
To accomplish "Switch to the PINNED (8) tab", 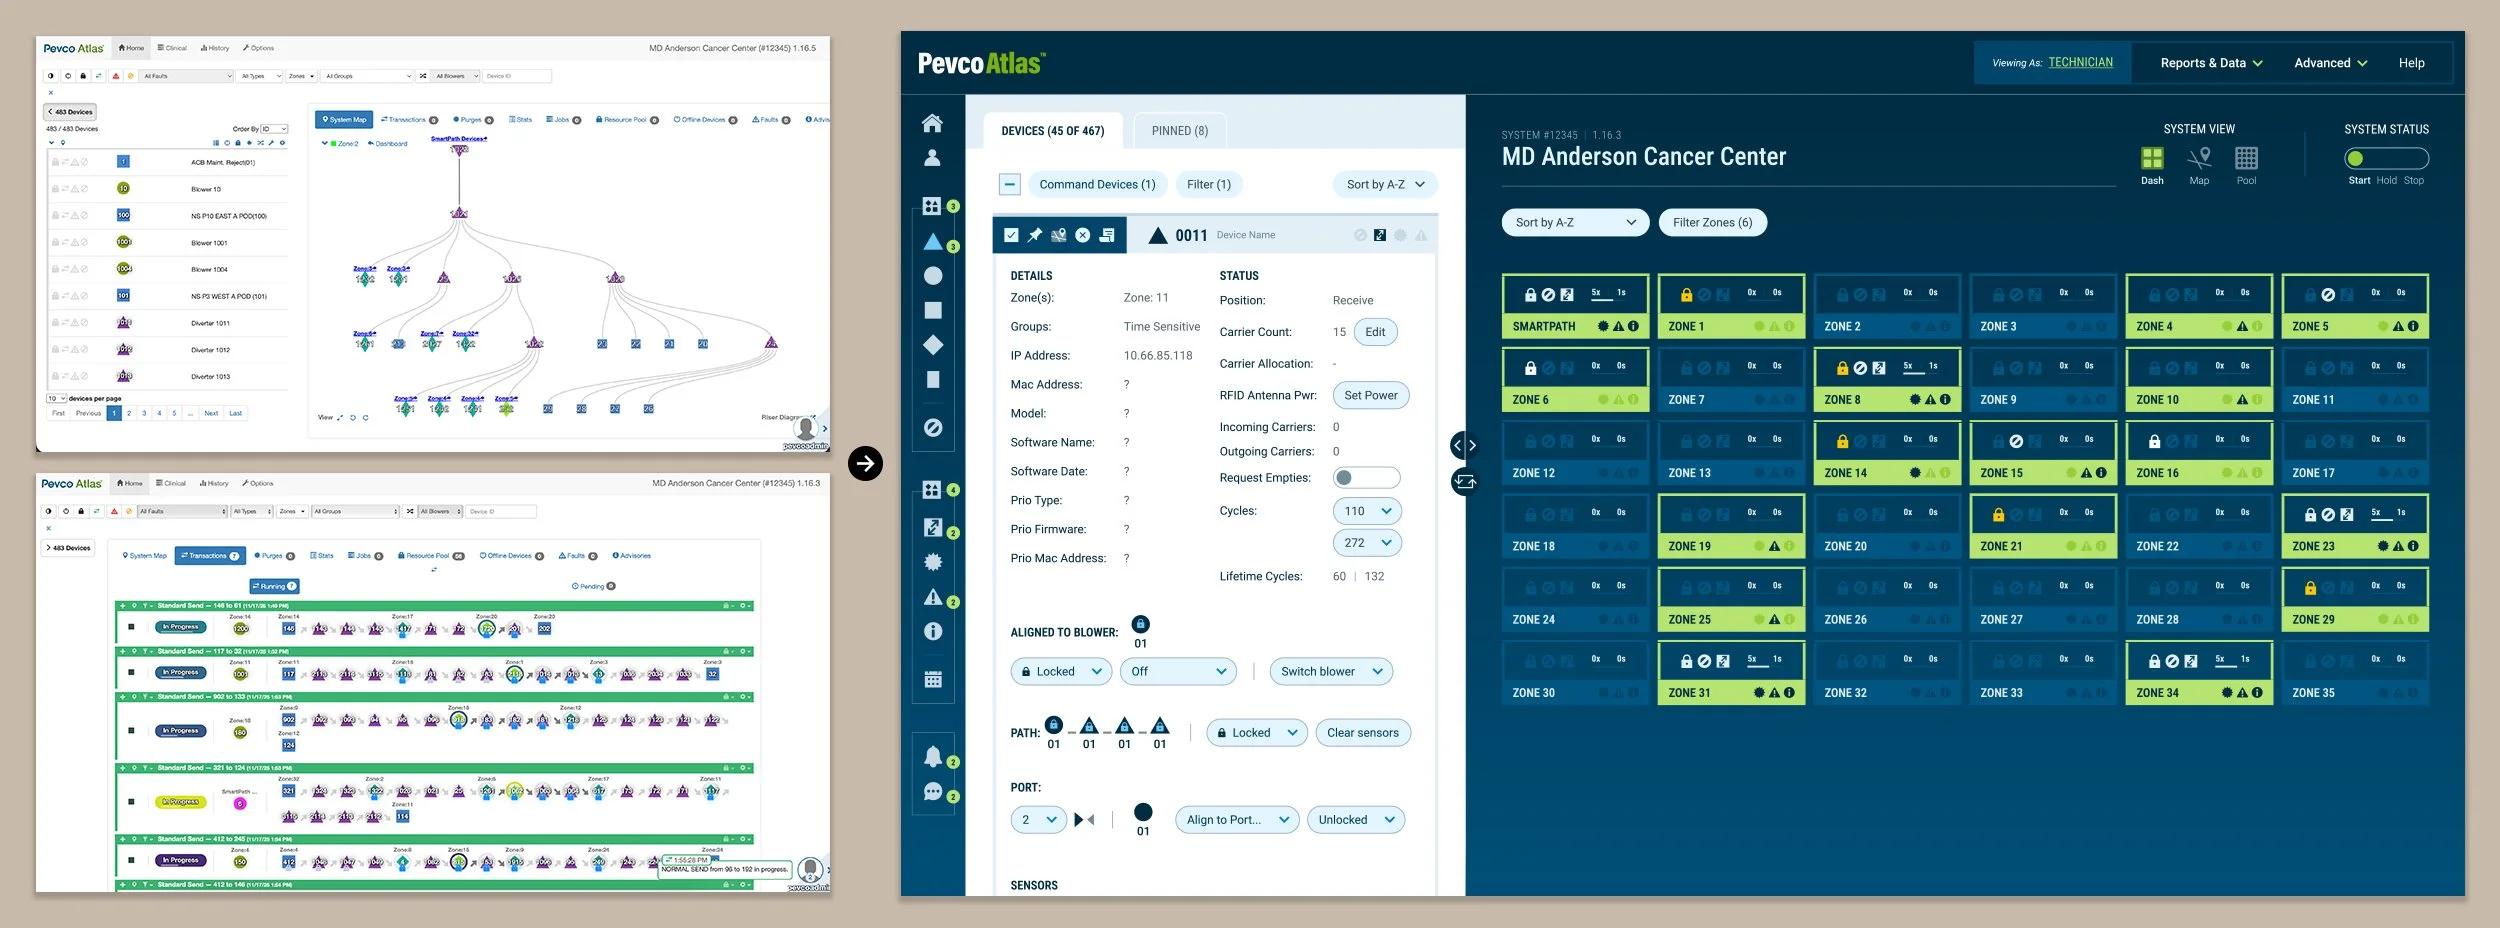I will (1180, 130).
